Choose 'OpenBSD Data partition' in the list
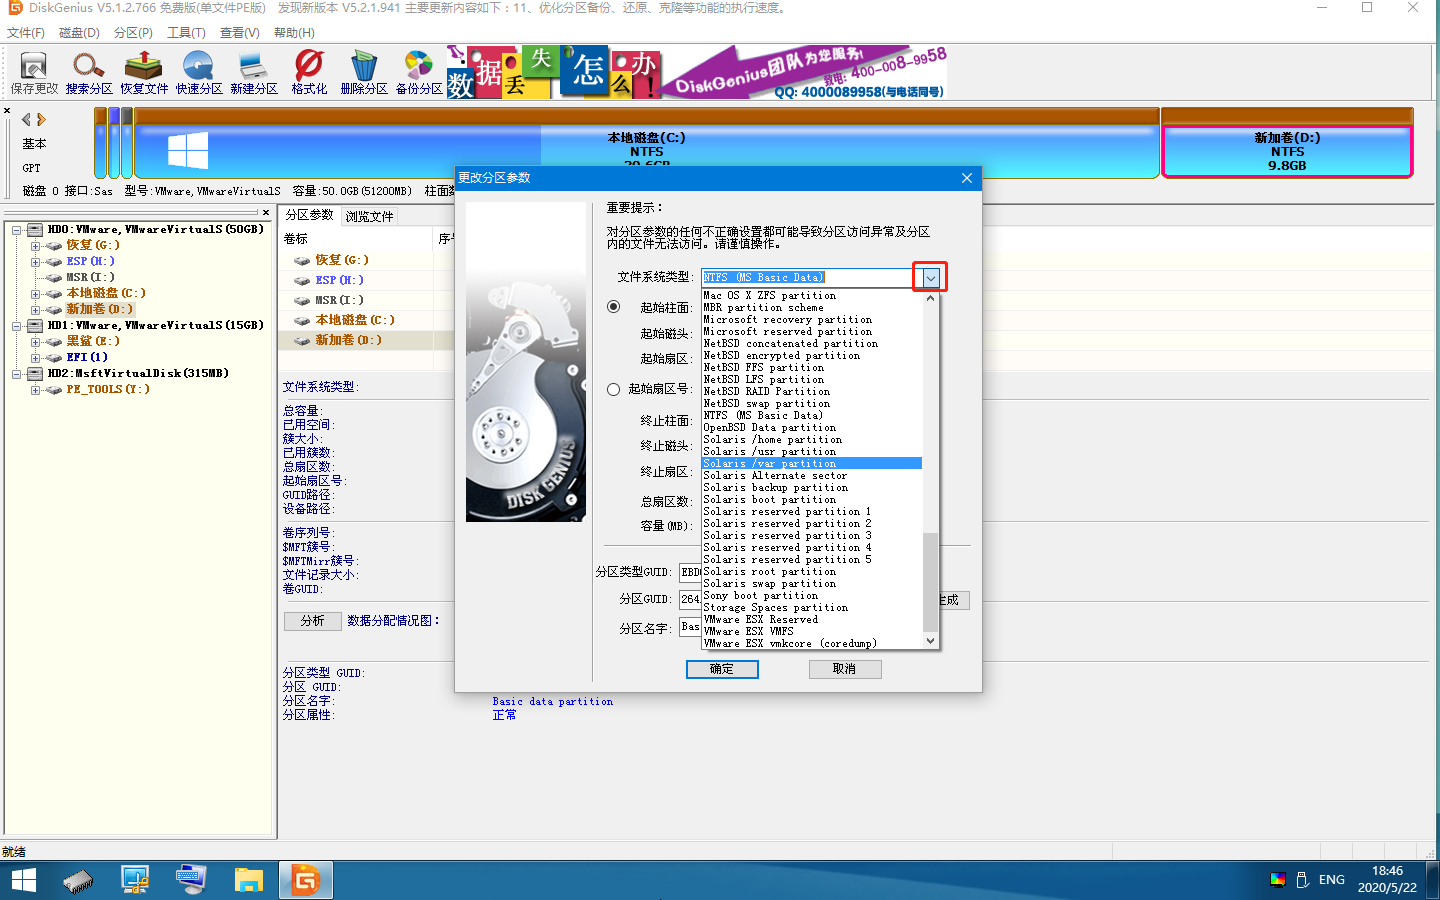 (811, 427)
